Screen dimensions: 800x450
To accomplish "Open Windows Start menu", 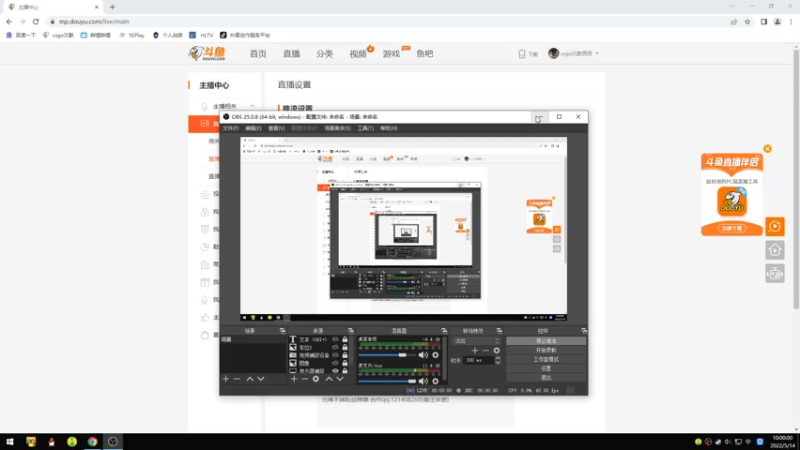I will point(10,441).
